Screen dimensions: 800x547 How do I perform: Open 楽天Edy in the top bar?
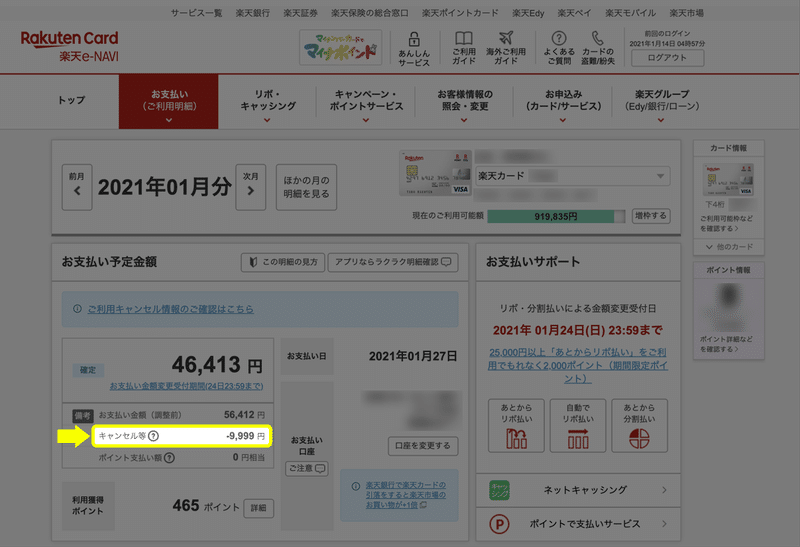528,13
